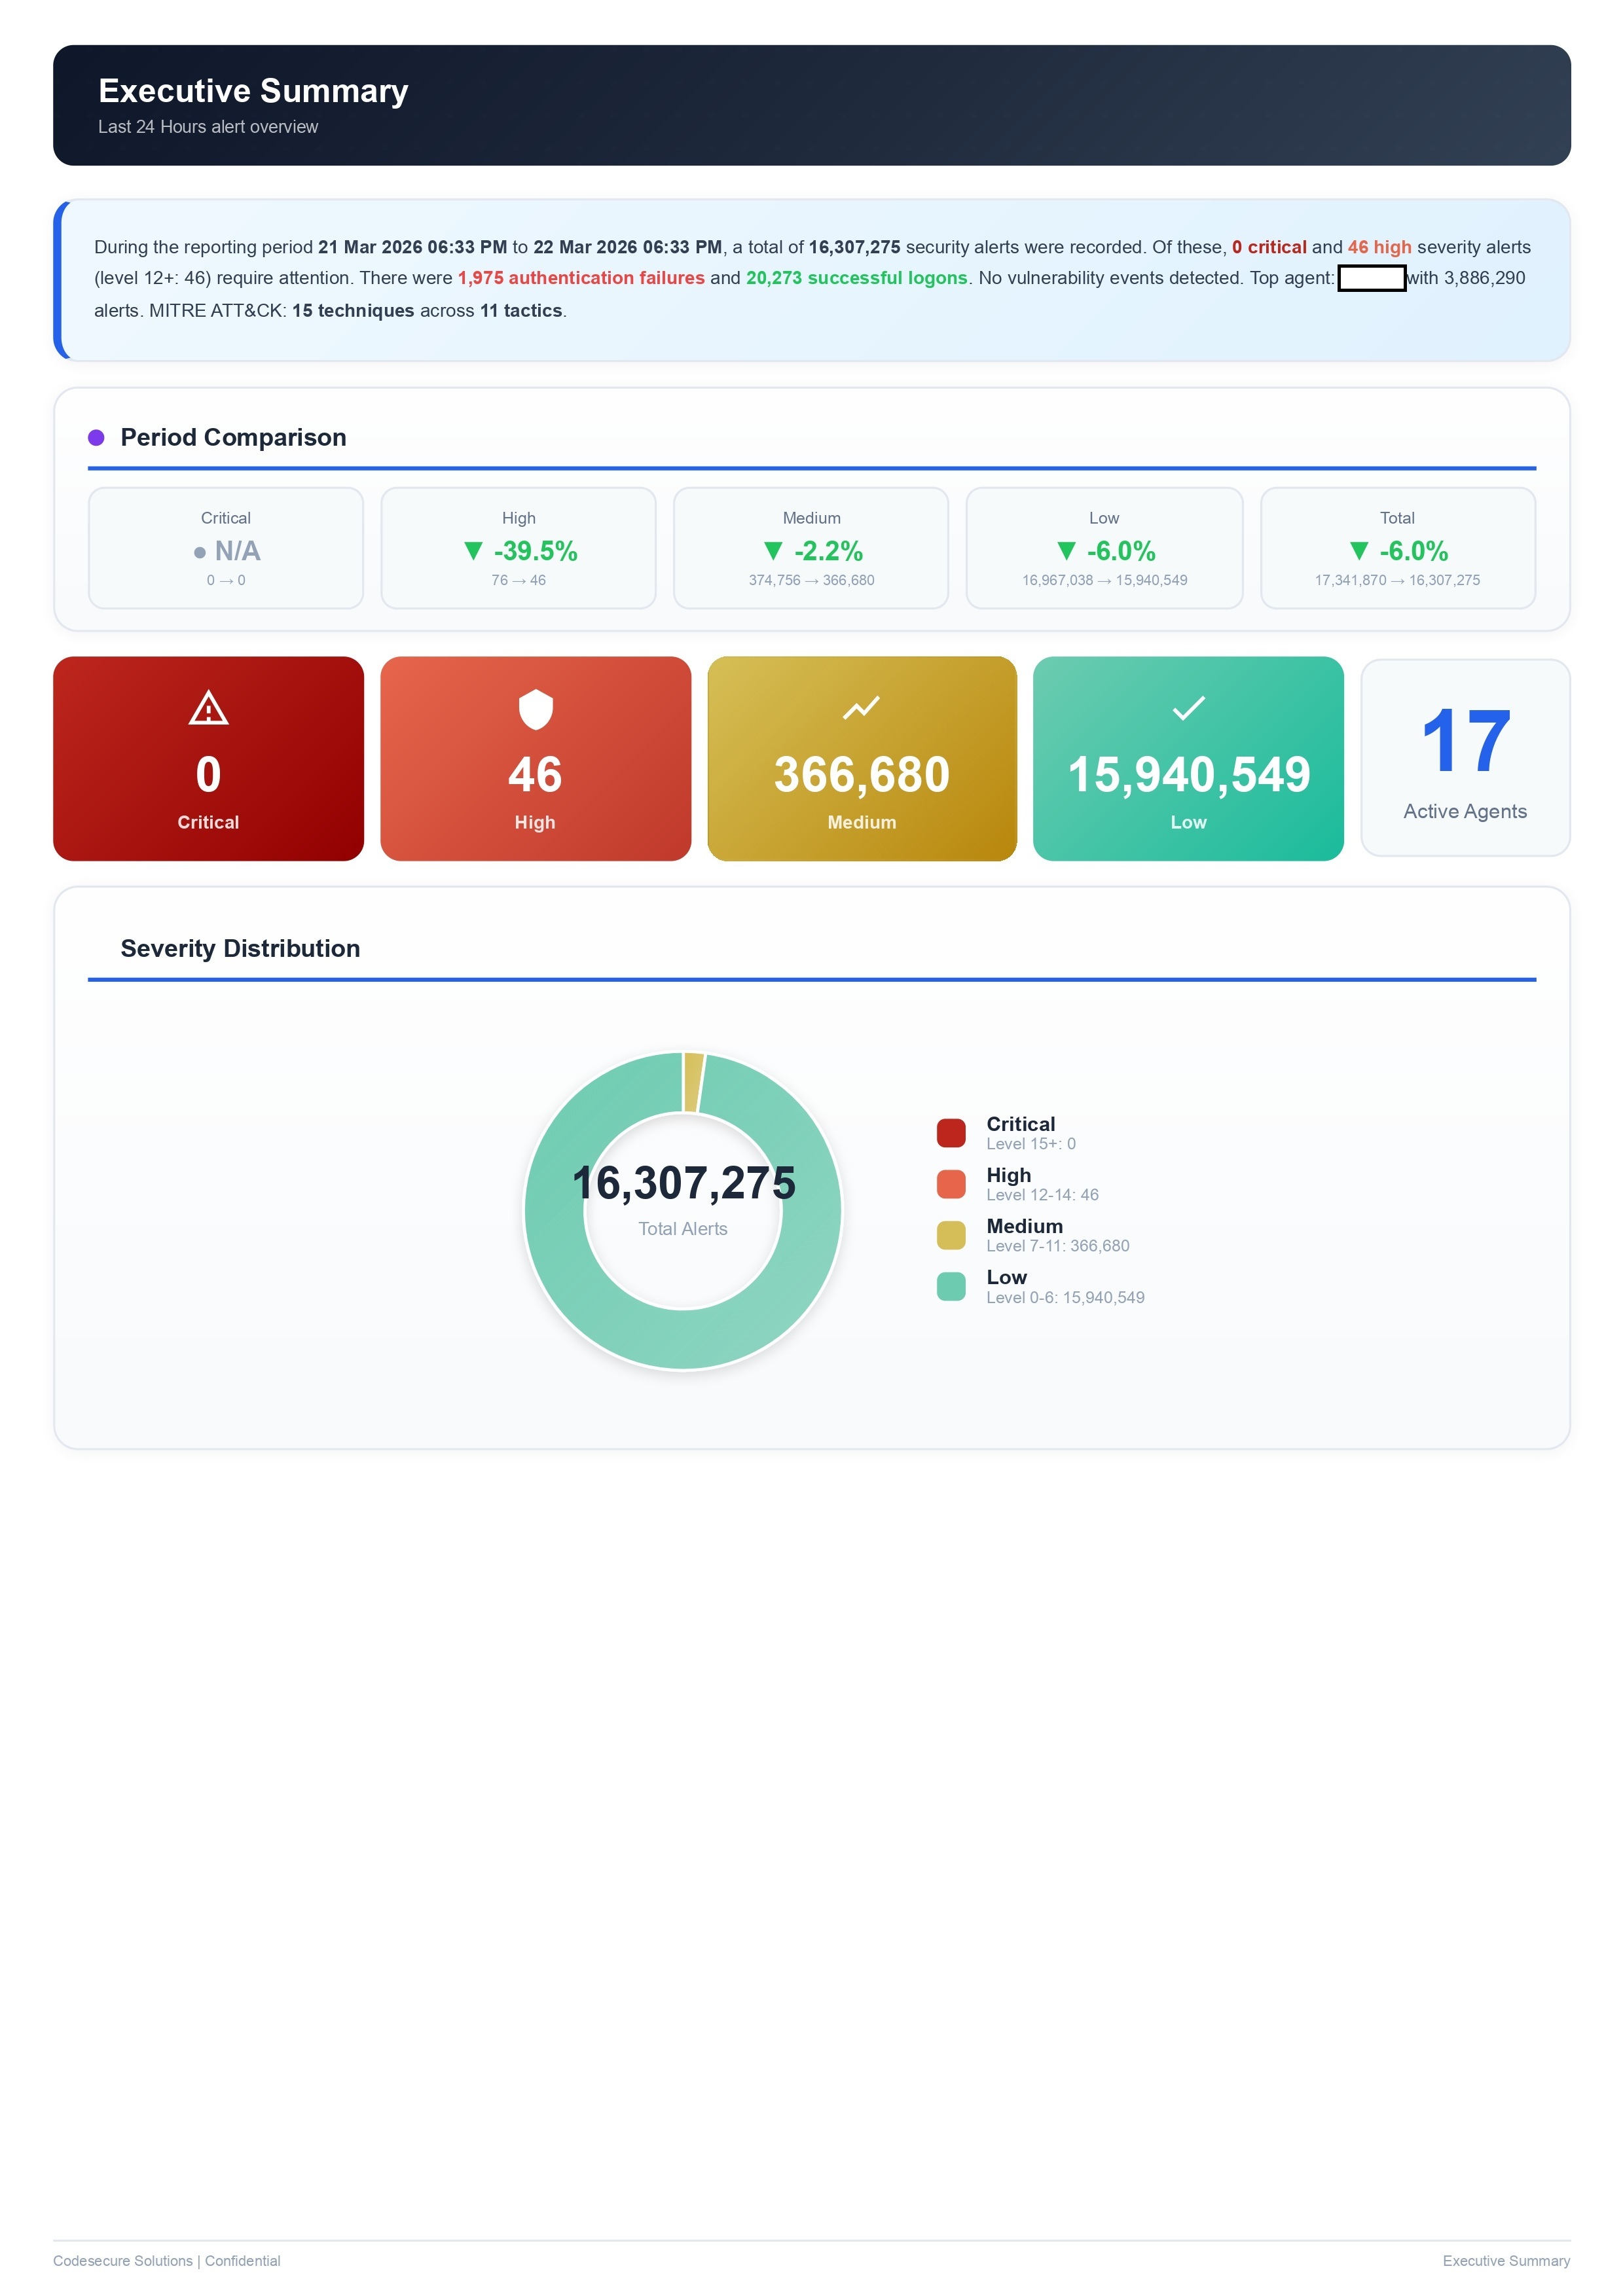Expand the Severity Distribution panel header

click(x=240, y=948)
